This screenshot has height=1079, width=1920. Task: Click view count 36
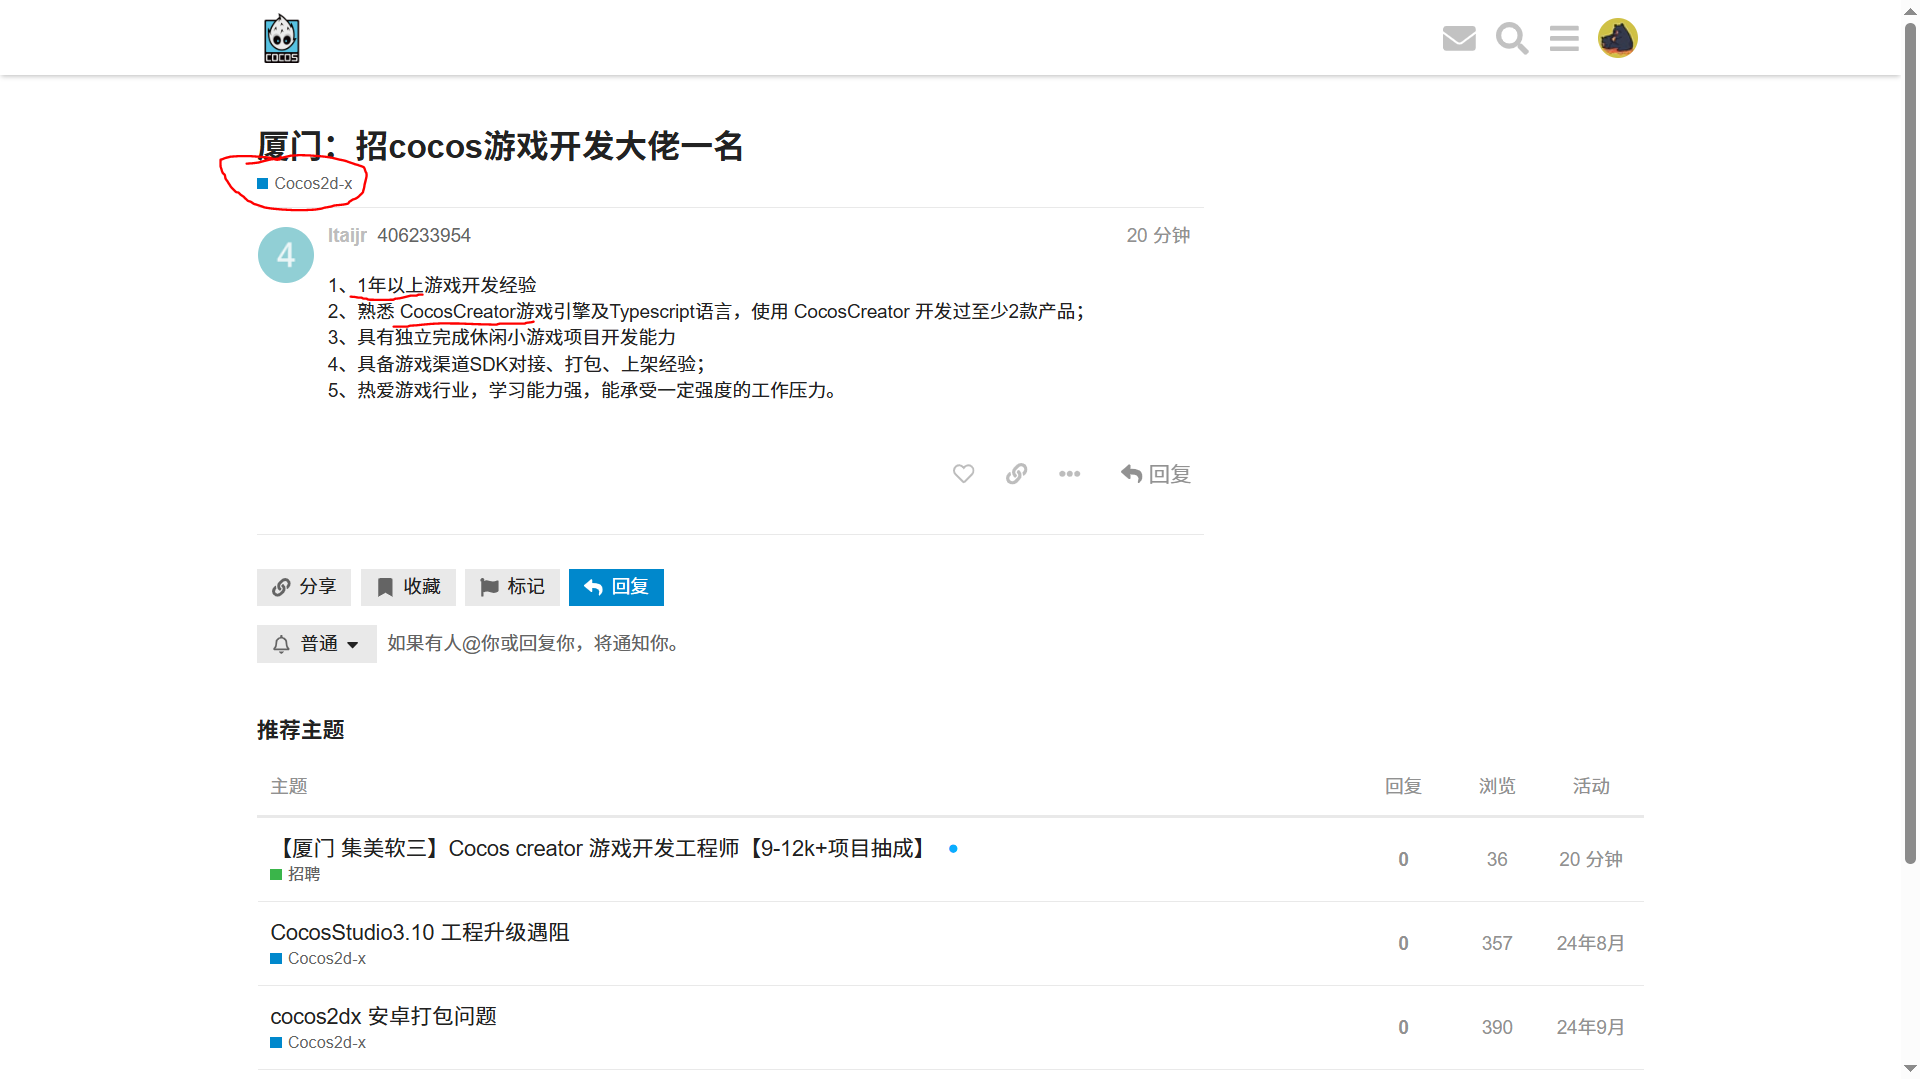(1497, 860)
